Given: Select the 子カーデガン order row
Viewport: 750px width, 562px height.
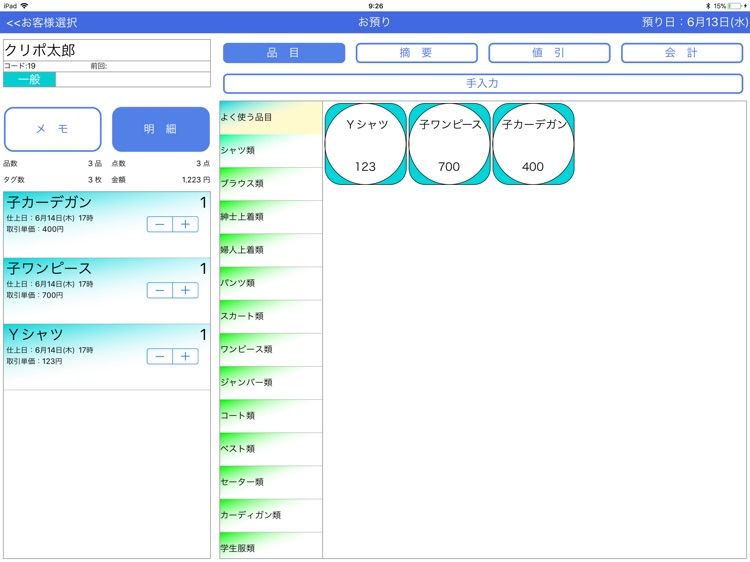Looking at the screenshot, I should (x=107, y=225).
